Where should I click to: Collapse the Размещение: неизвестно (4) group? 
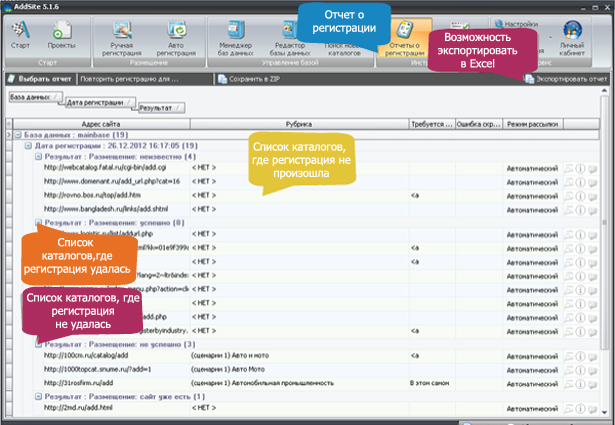pyautogui.click(x=38, y=157)
